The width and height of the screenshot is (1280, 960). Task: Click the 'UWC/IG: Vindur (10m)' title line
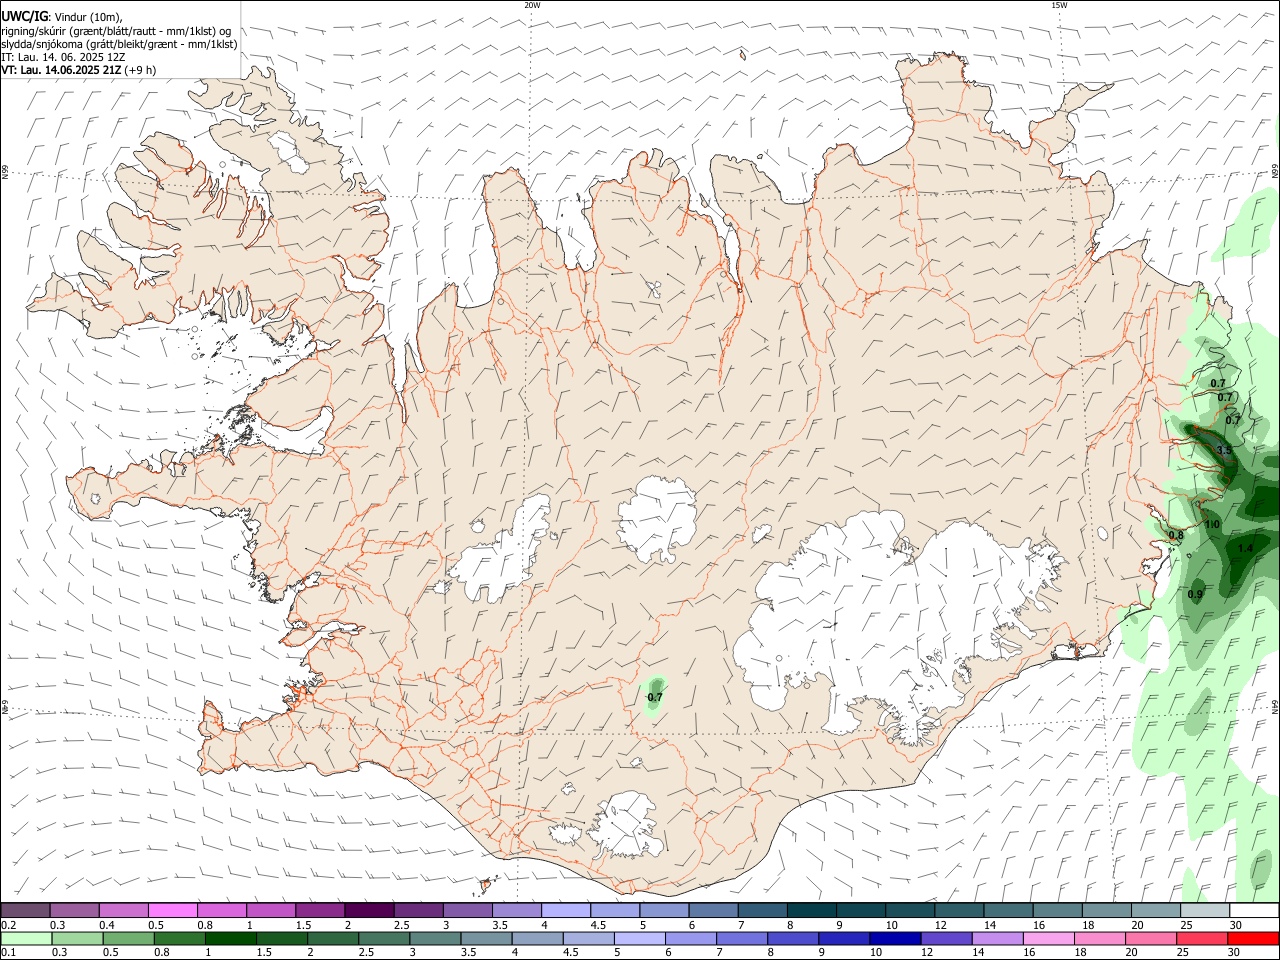pos(62,17)
